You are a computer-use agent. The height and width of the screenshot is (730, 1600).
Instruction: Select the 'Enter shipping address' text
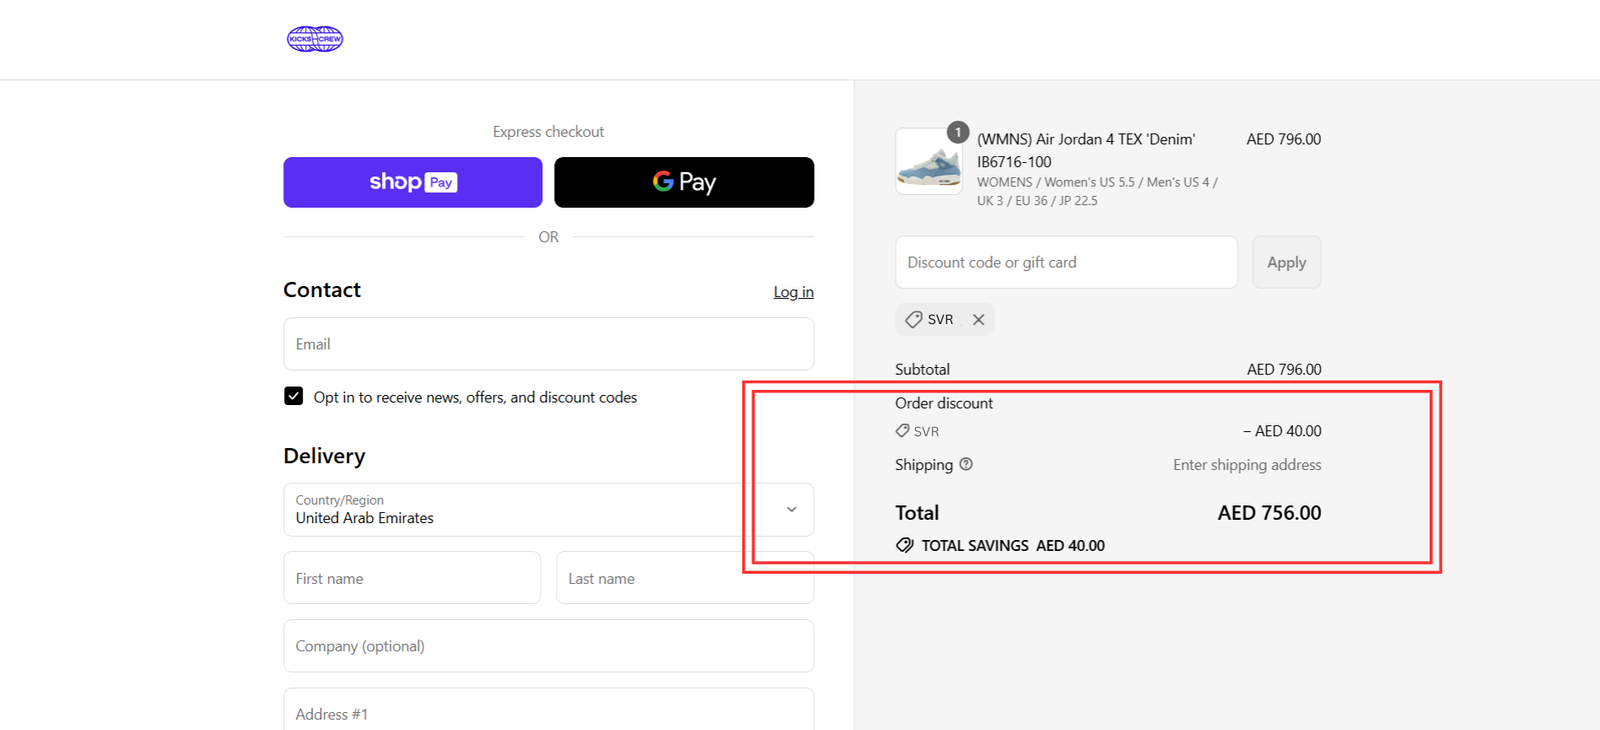pyautogui.click(x=1247, y=465)
